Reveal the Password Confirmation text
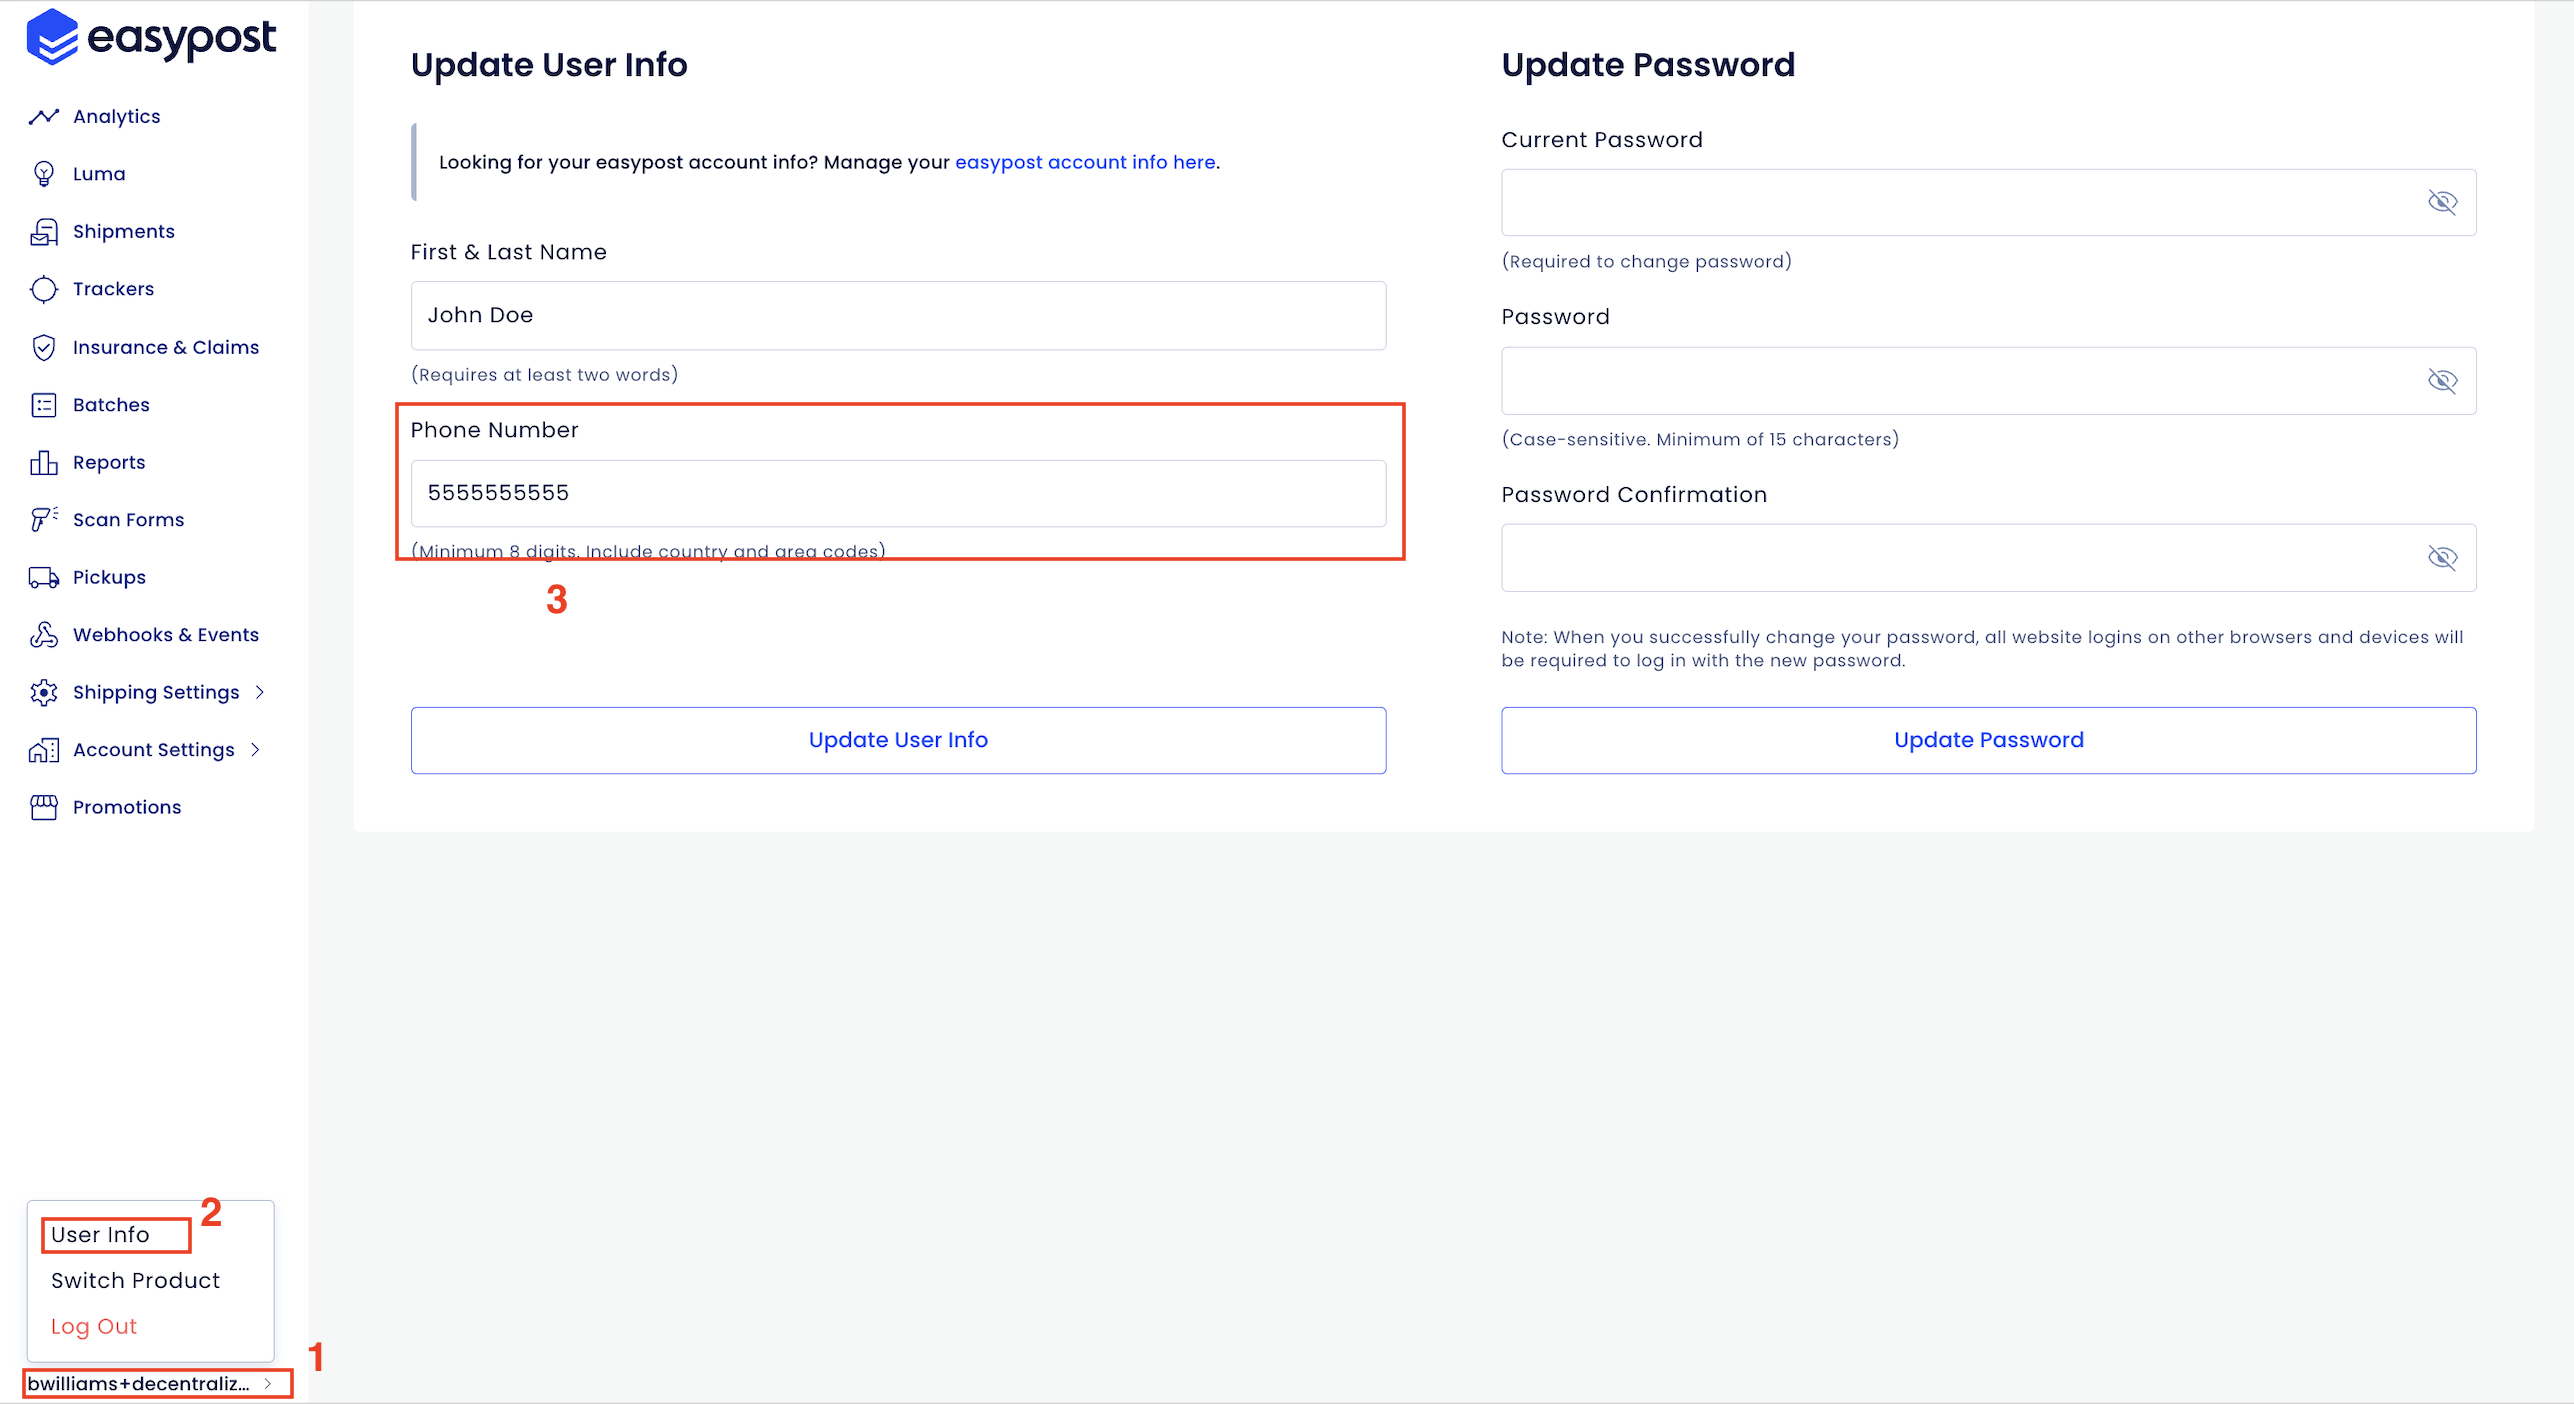 pyautogui.click(x=2442, y=557)
